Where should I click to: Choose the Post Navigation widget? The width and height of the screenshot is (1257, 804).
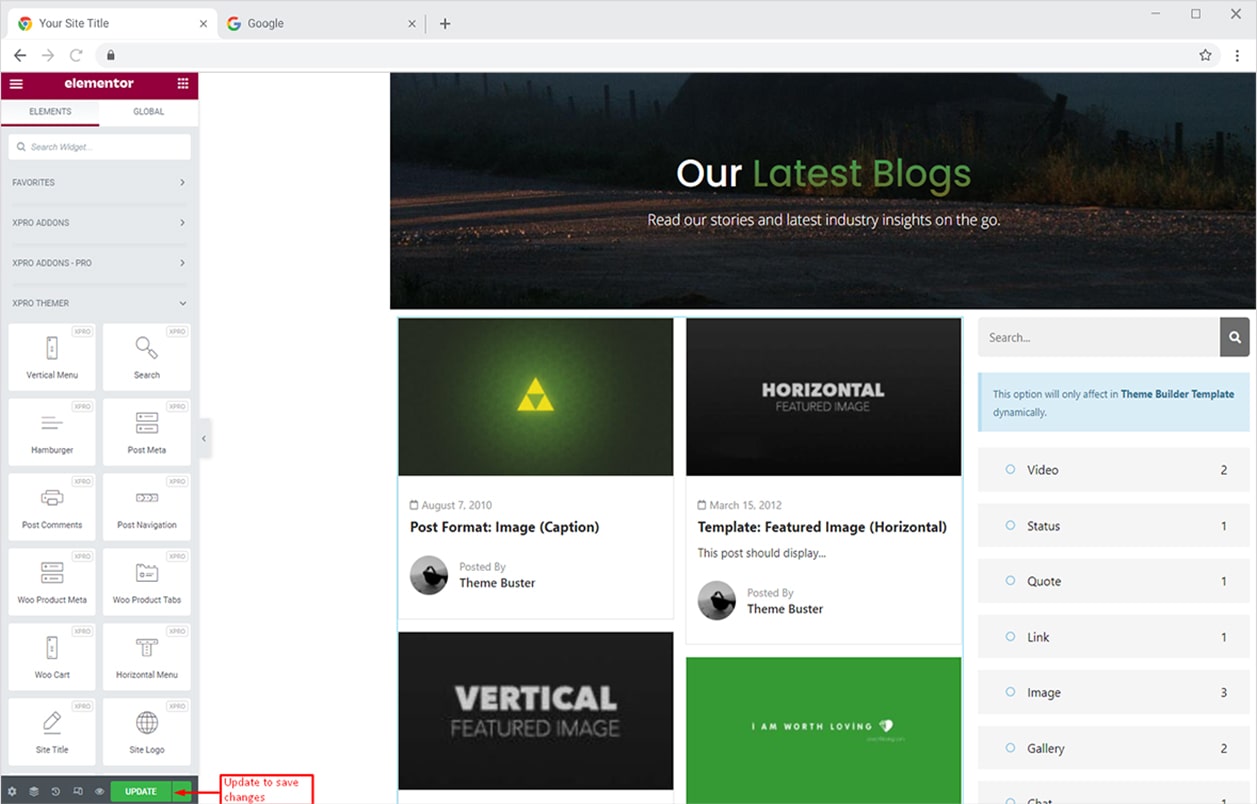click(147, 506)
